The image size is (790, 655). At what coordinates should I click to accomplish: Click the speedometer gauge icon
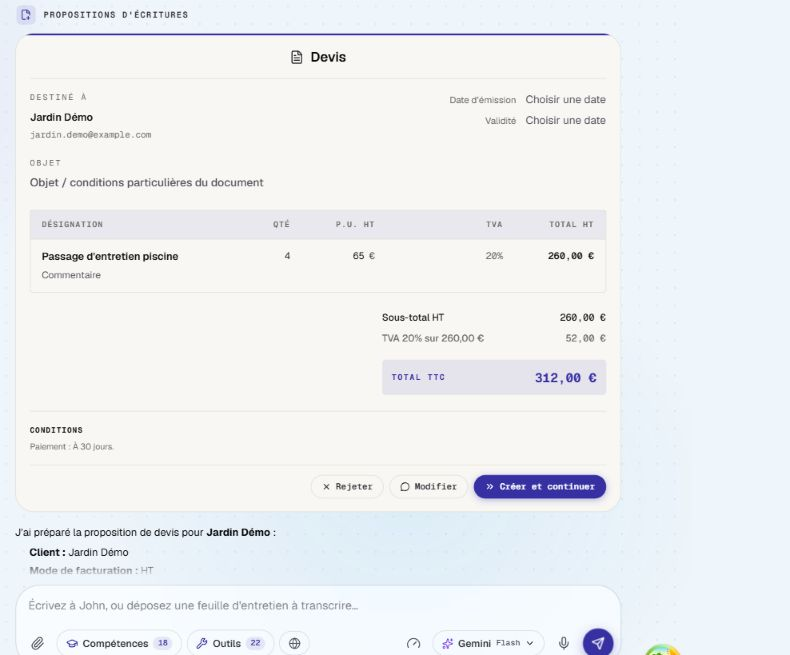(414, 643)
